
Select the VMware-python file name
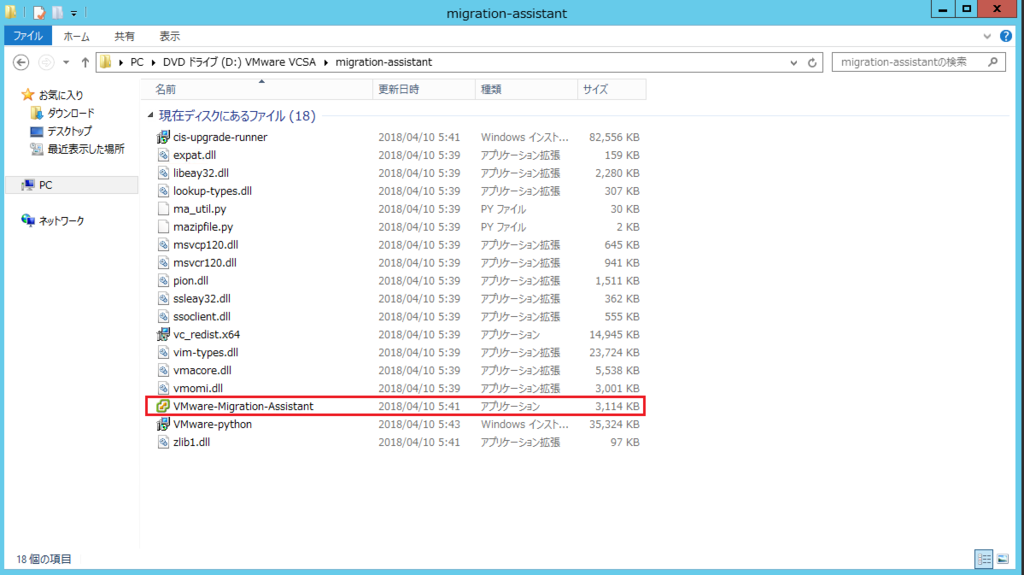pos(212,424)
